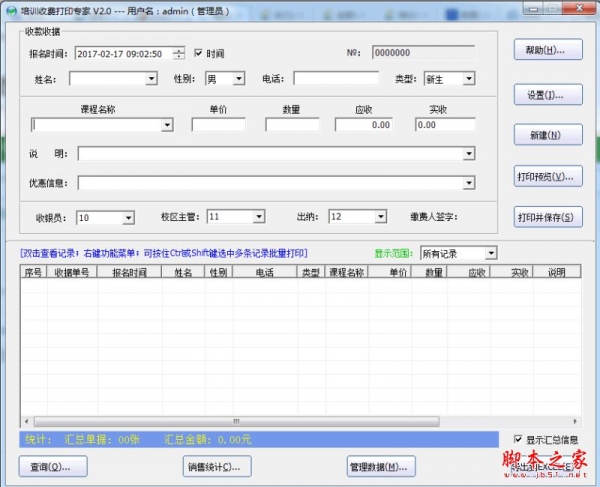Screen dimensions: 600x487
Task: Click the 课程名称 table column header
Action: point(347,272)
